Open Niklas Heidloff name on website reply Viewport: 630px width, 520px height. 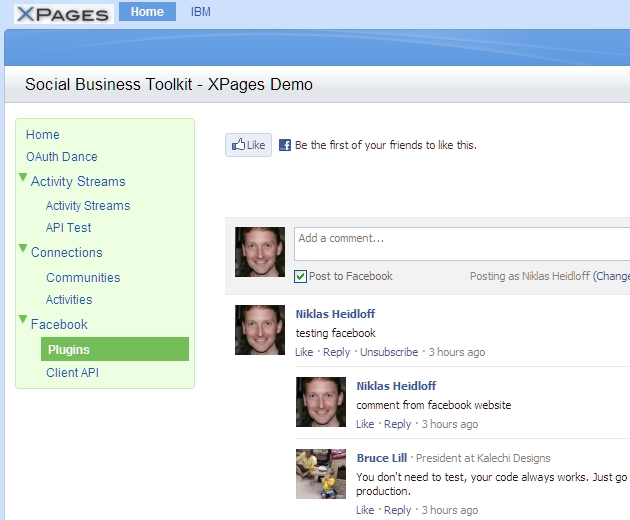[x=396, y=386]
